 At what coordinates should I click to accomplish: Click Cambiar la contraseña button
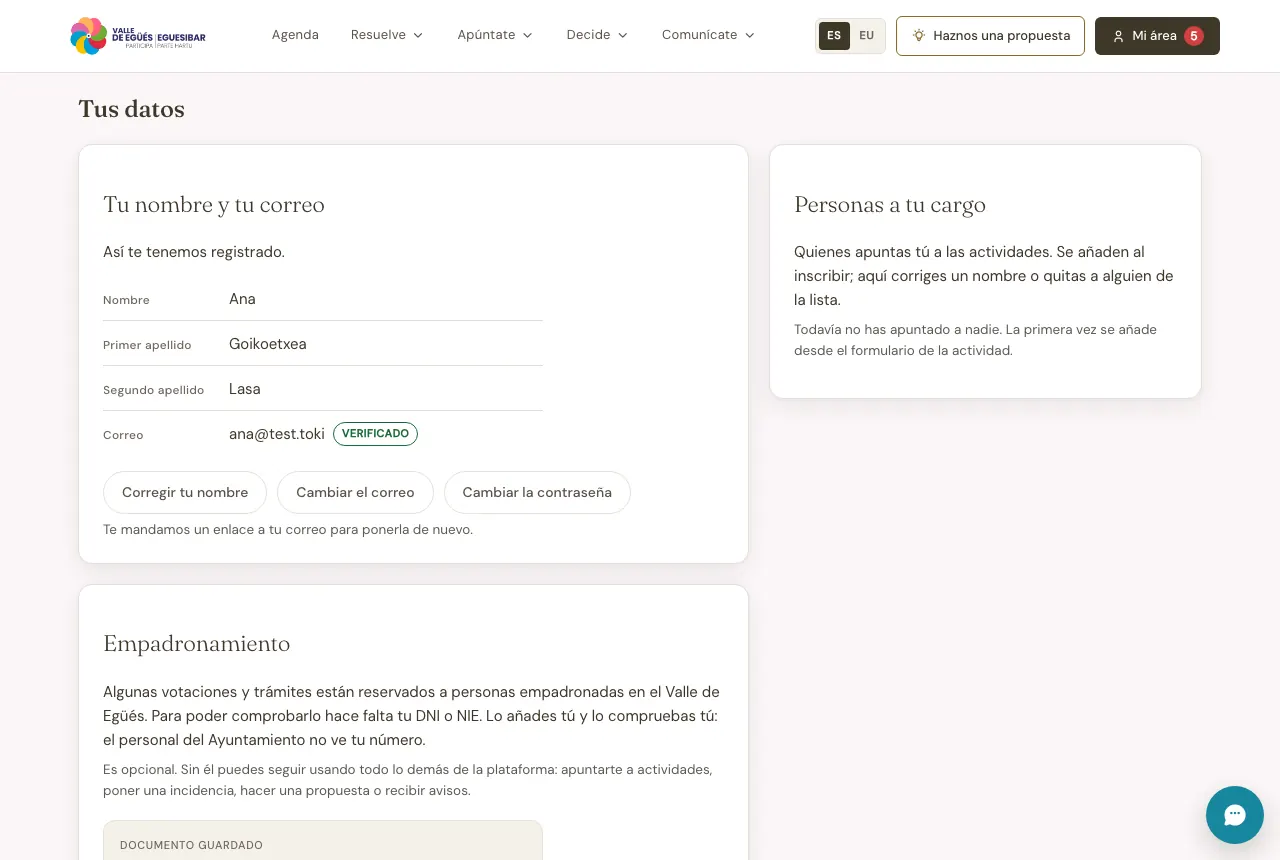pos(537,493)
